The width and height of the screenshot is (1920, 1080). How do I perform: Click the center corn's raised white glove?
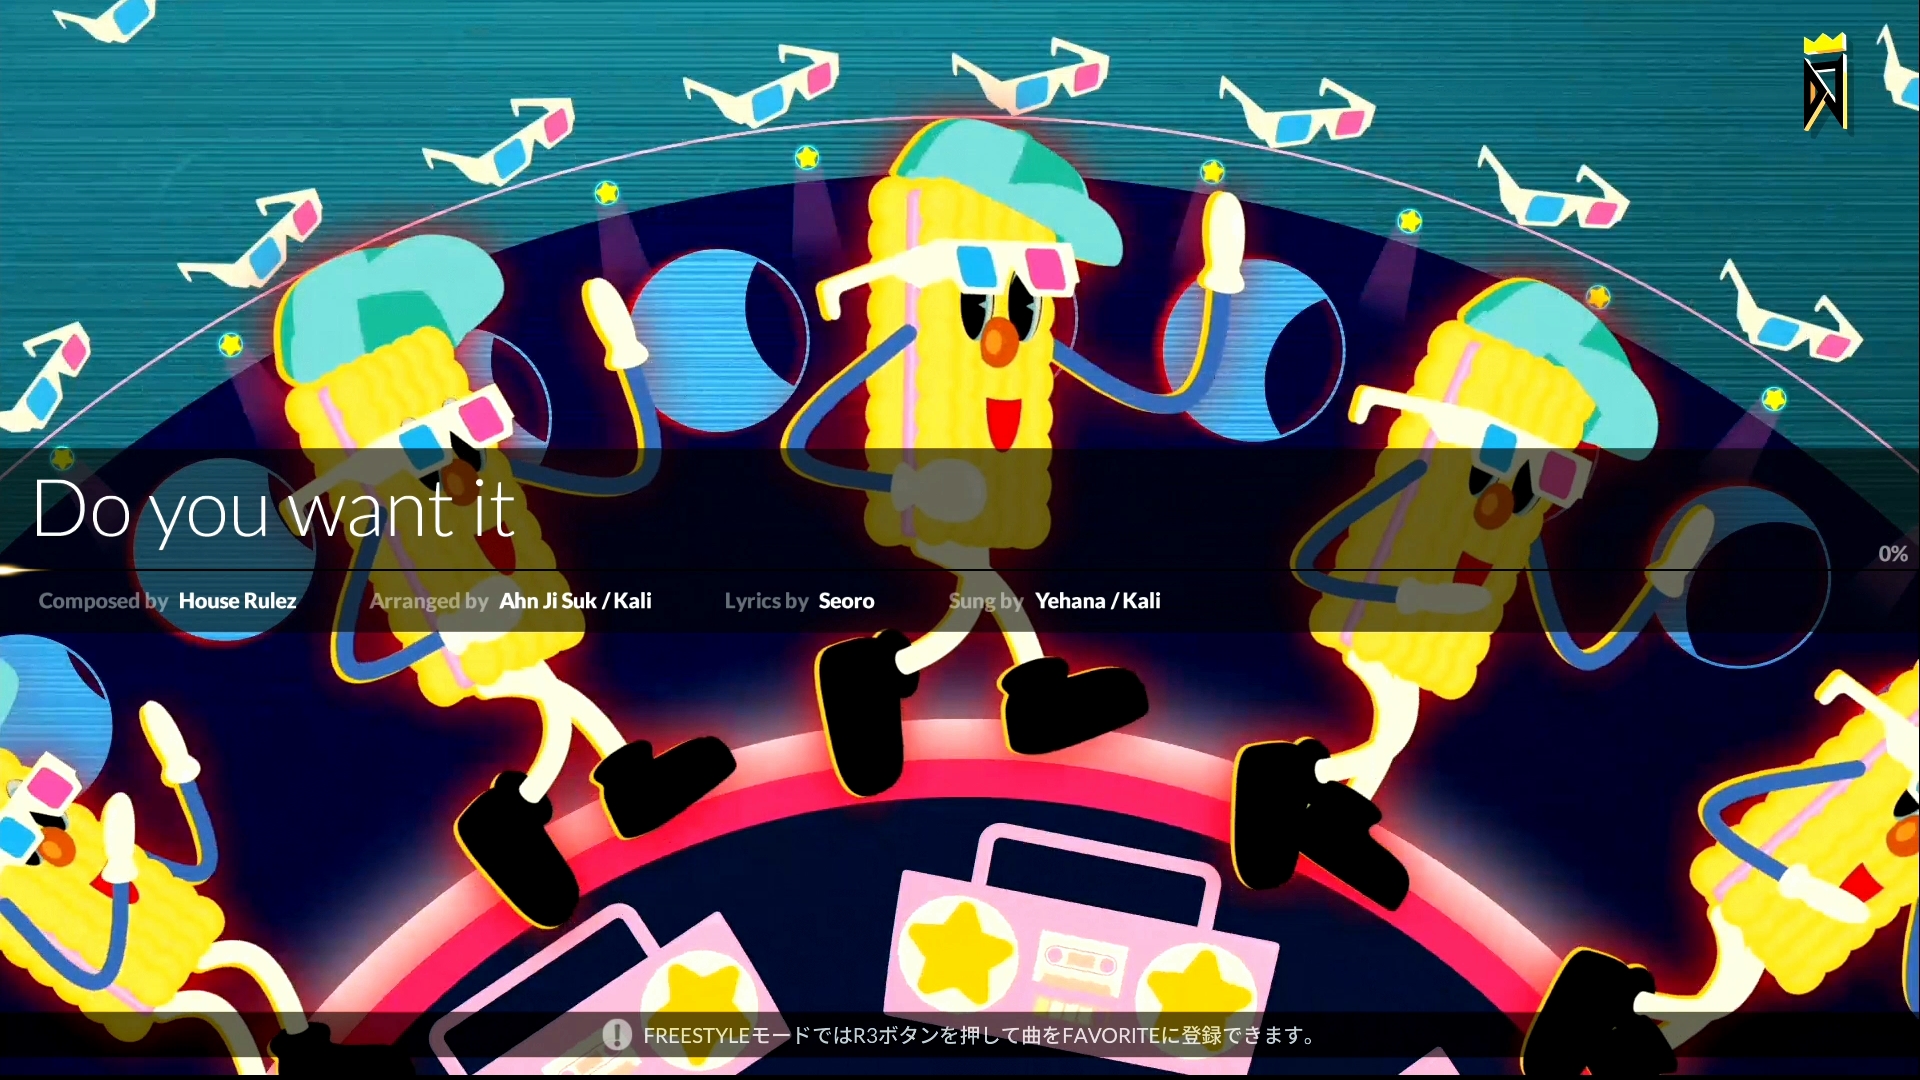coord(1222,240)
